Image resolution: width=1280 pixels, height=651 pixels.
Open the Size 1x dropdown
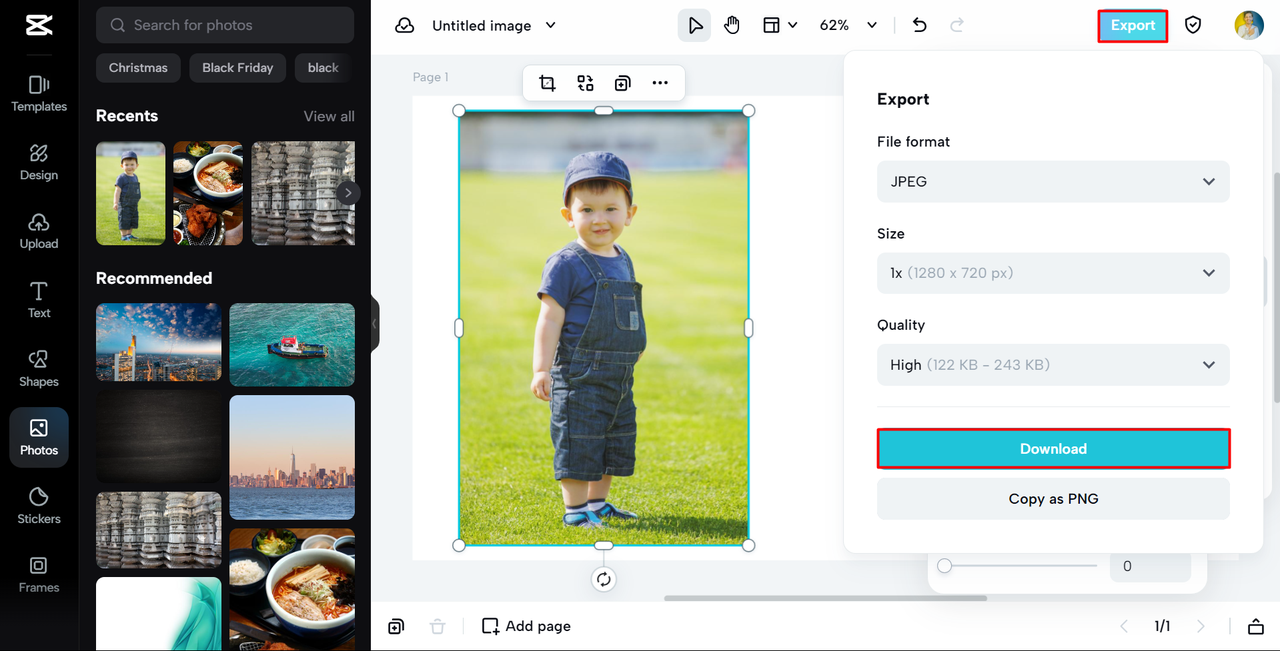tap(1053, 273)
